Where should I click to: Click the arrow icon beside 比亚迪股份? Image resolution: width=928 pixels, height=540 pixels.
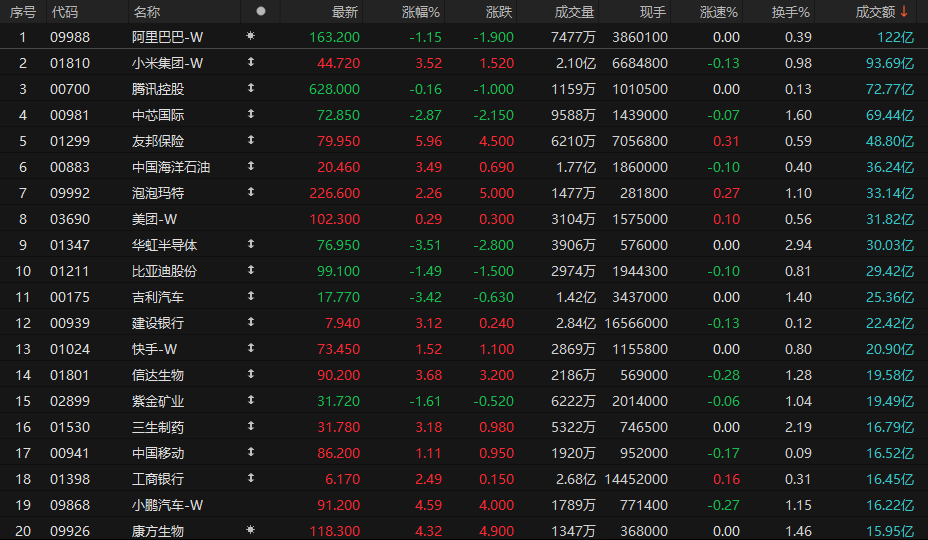click(x=251, y=270)
